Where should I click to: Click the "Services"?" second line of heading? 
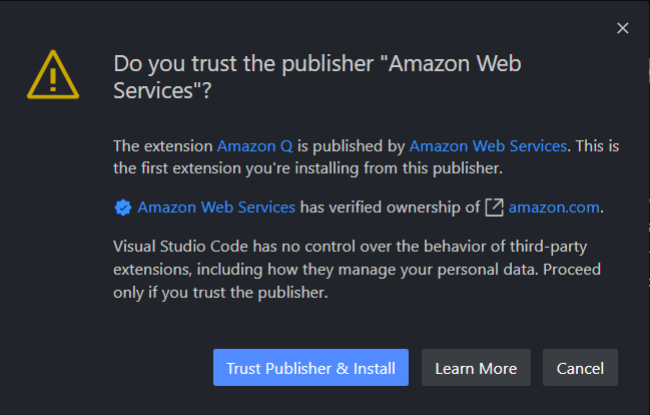click(163, 92)
